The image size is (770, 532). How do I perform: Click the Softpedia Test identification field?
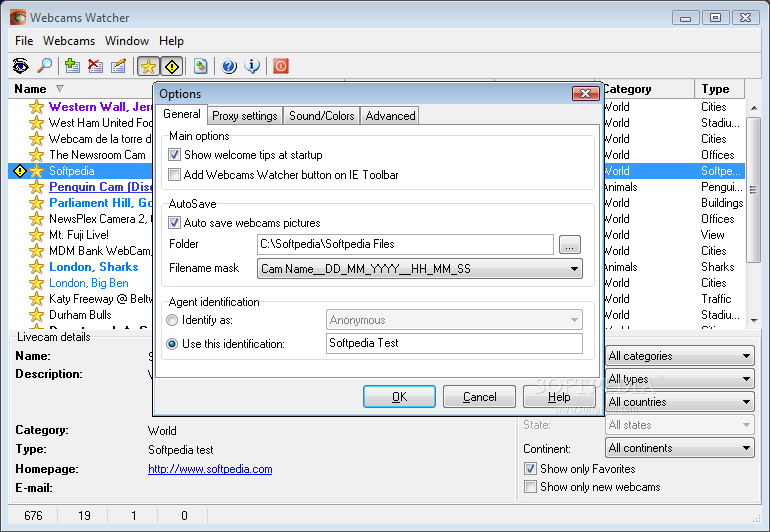[454, 343]
